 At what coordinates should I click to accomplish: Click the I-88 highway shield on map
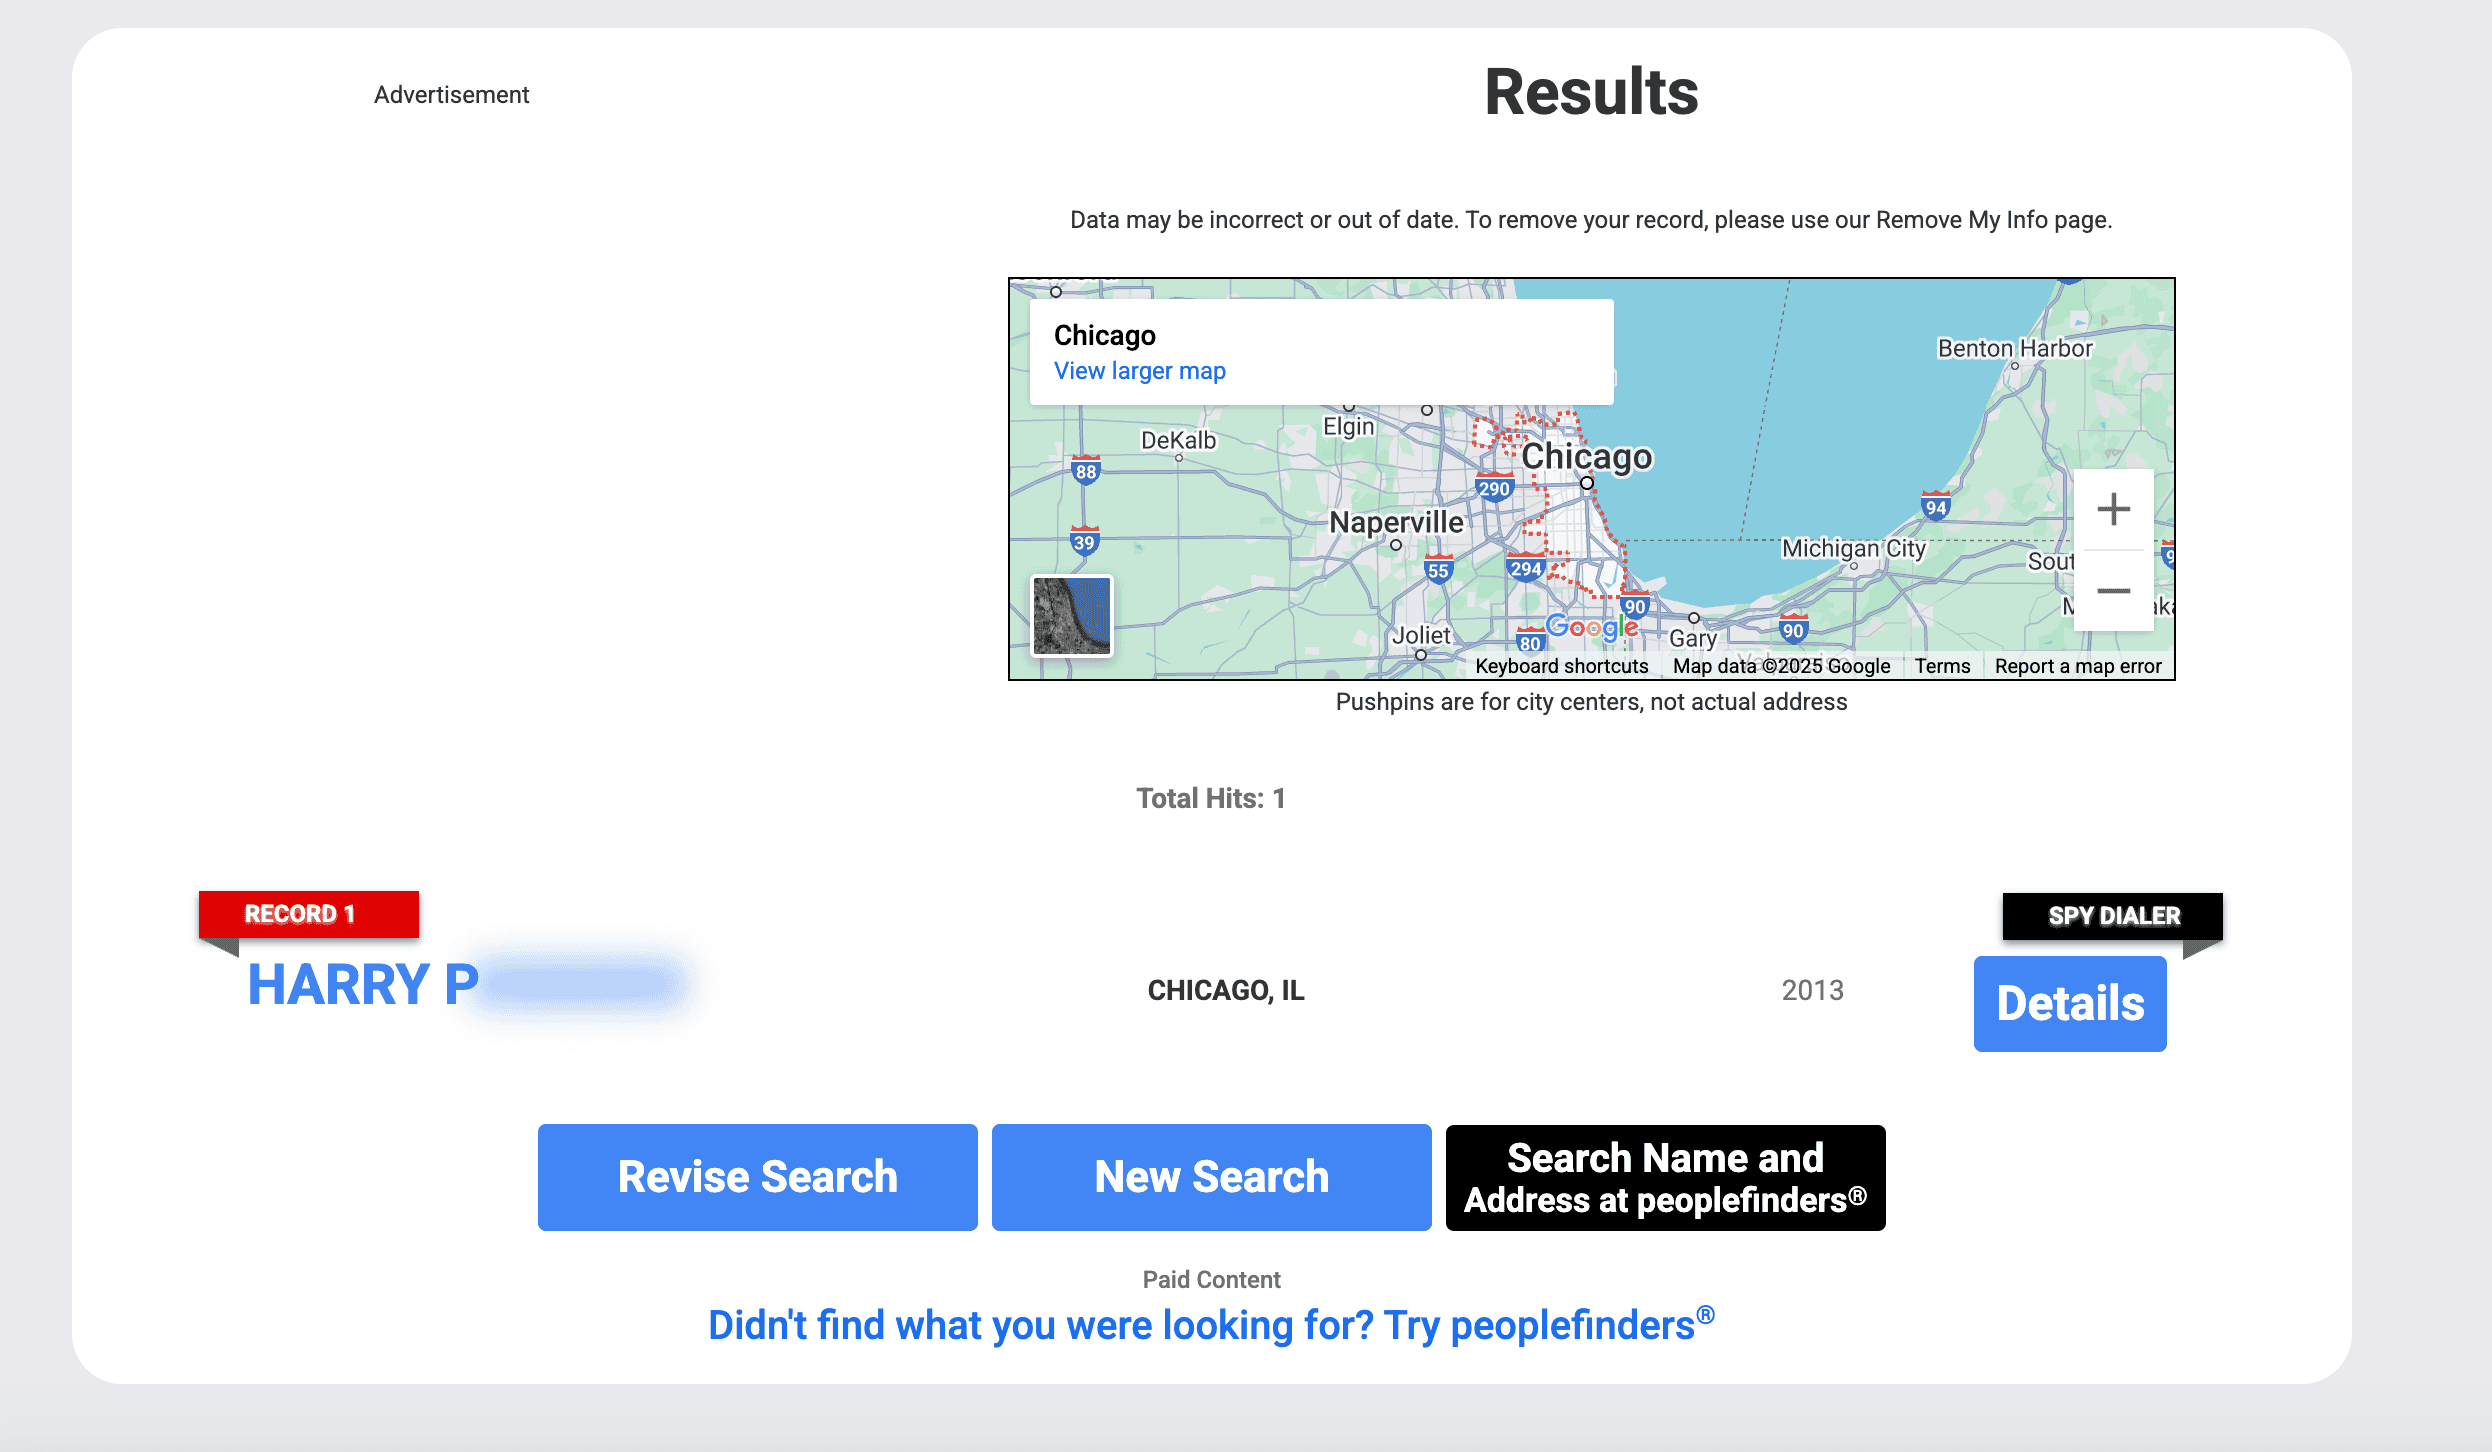[1085, 471]
